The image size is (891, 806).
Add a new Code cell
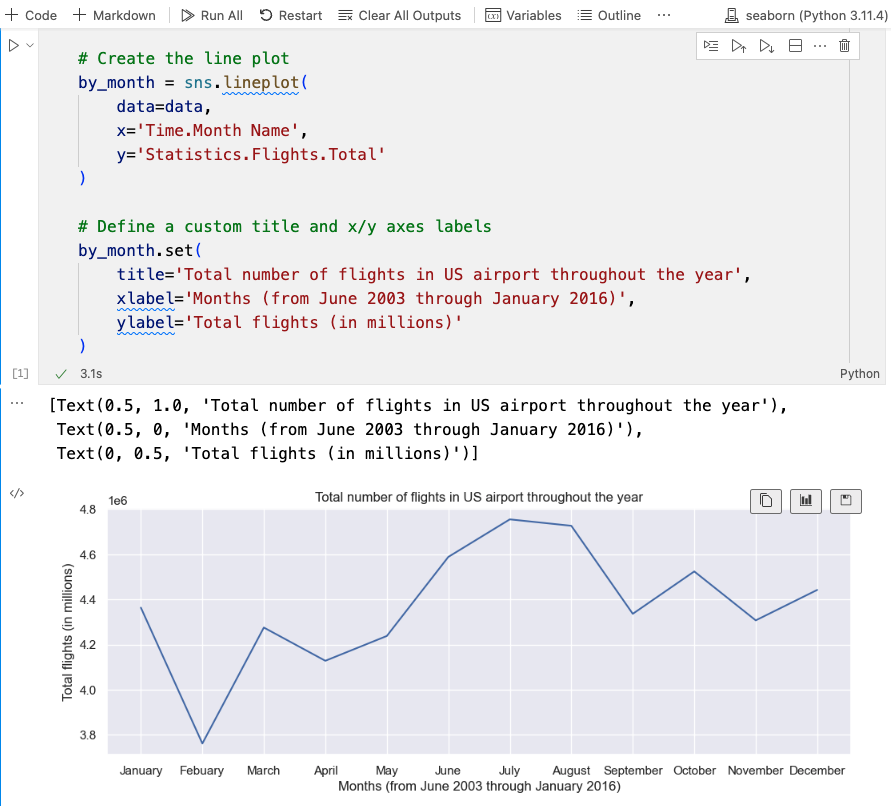coord(31,15)
